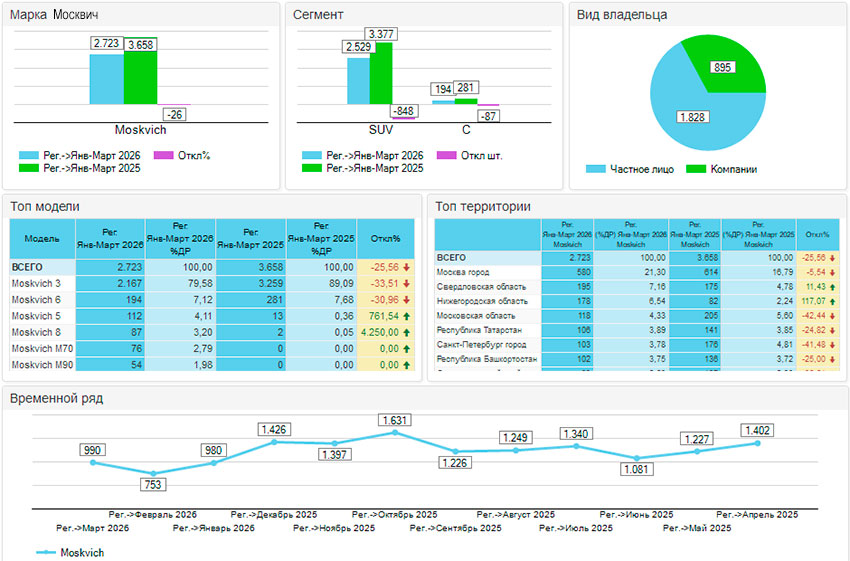Toggle Moskvich series legend under time chart

click(x=69, y=552)
